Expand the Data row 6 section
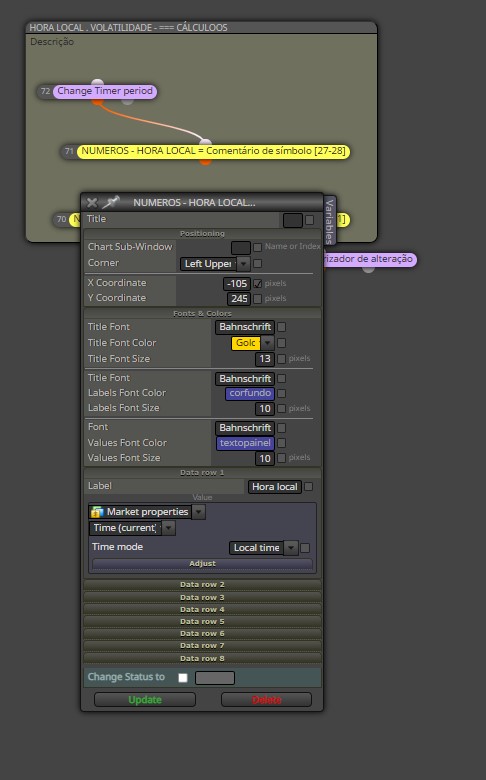This screenshot has height=780, width=486. [x=202, y=633]
